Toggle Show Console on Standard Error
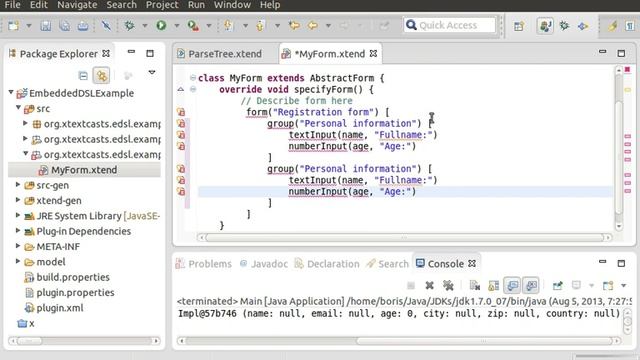 531,285
